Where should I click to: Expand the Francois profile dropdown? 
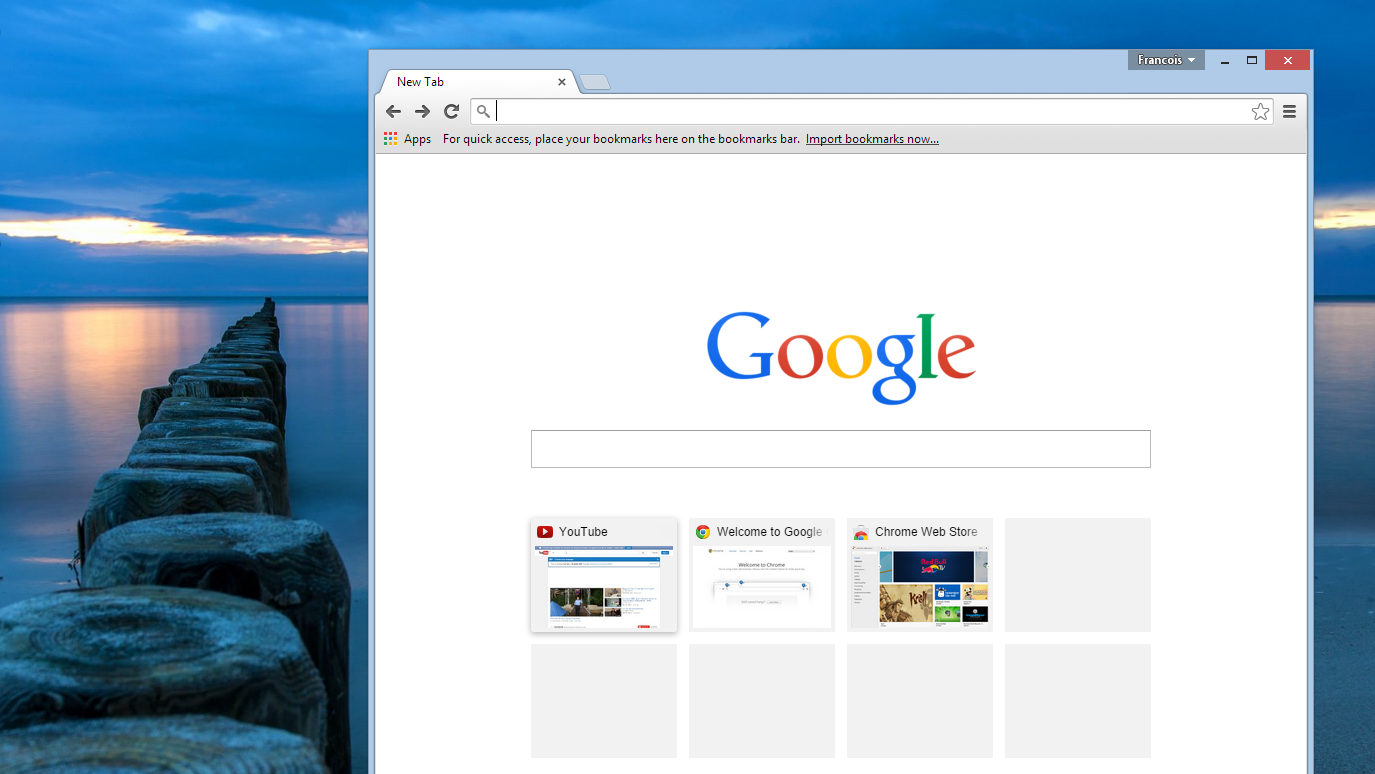[1166, 60]
